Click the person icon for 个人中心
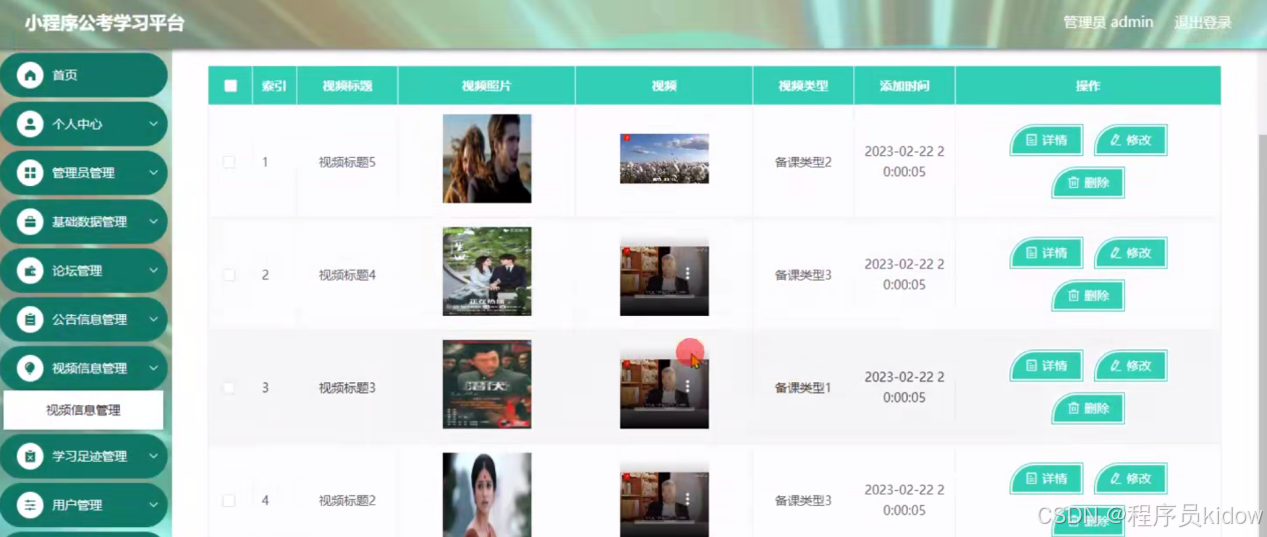This screenshot has height=537, width=1267. coord(31,124)
